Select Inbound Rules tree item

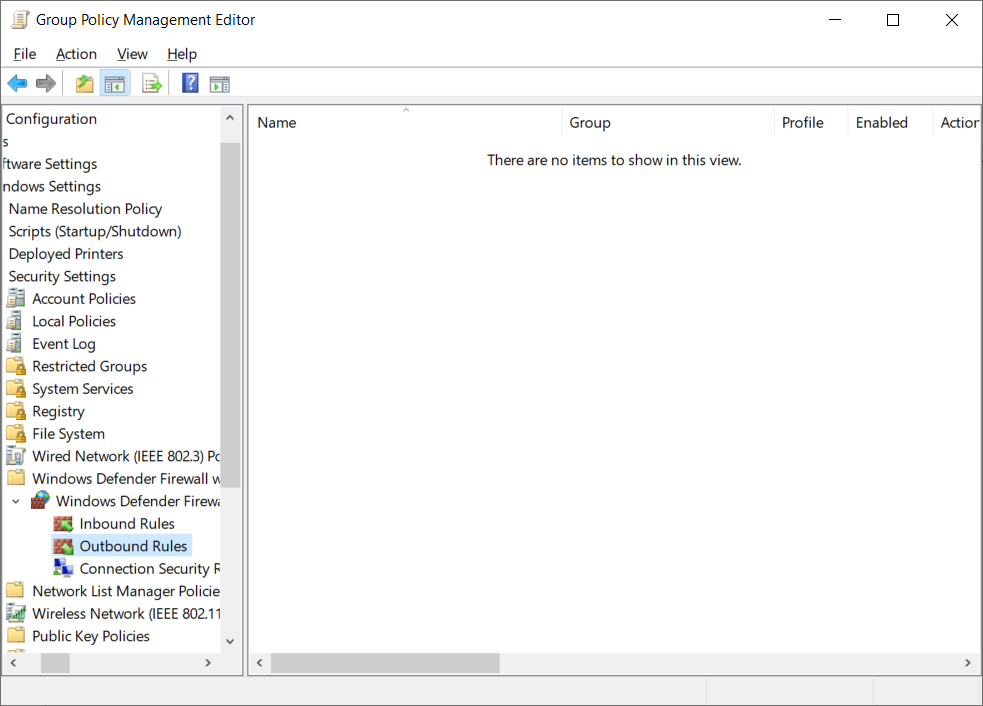(x=127, y=524)
